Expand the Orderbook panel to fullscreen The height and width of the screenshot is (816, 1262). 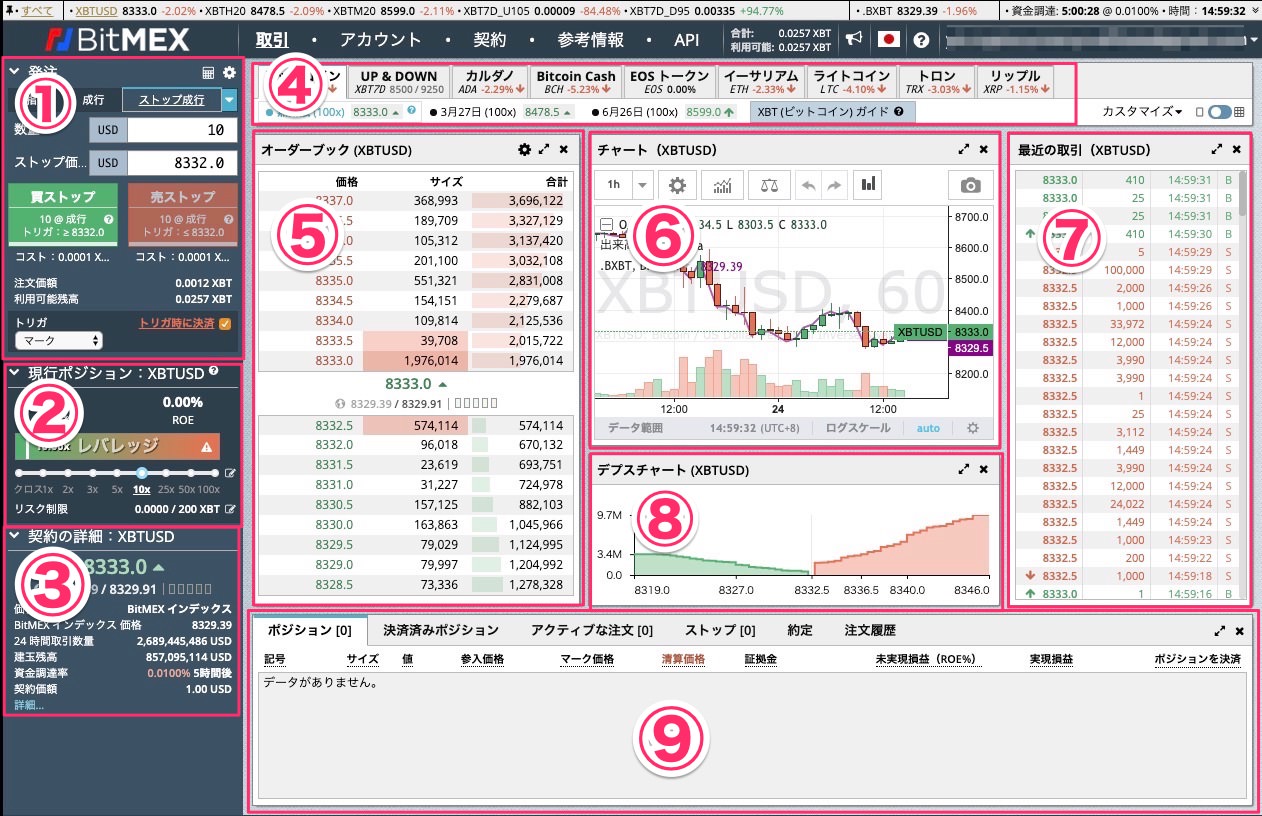click(x=544, y=149)
